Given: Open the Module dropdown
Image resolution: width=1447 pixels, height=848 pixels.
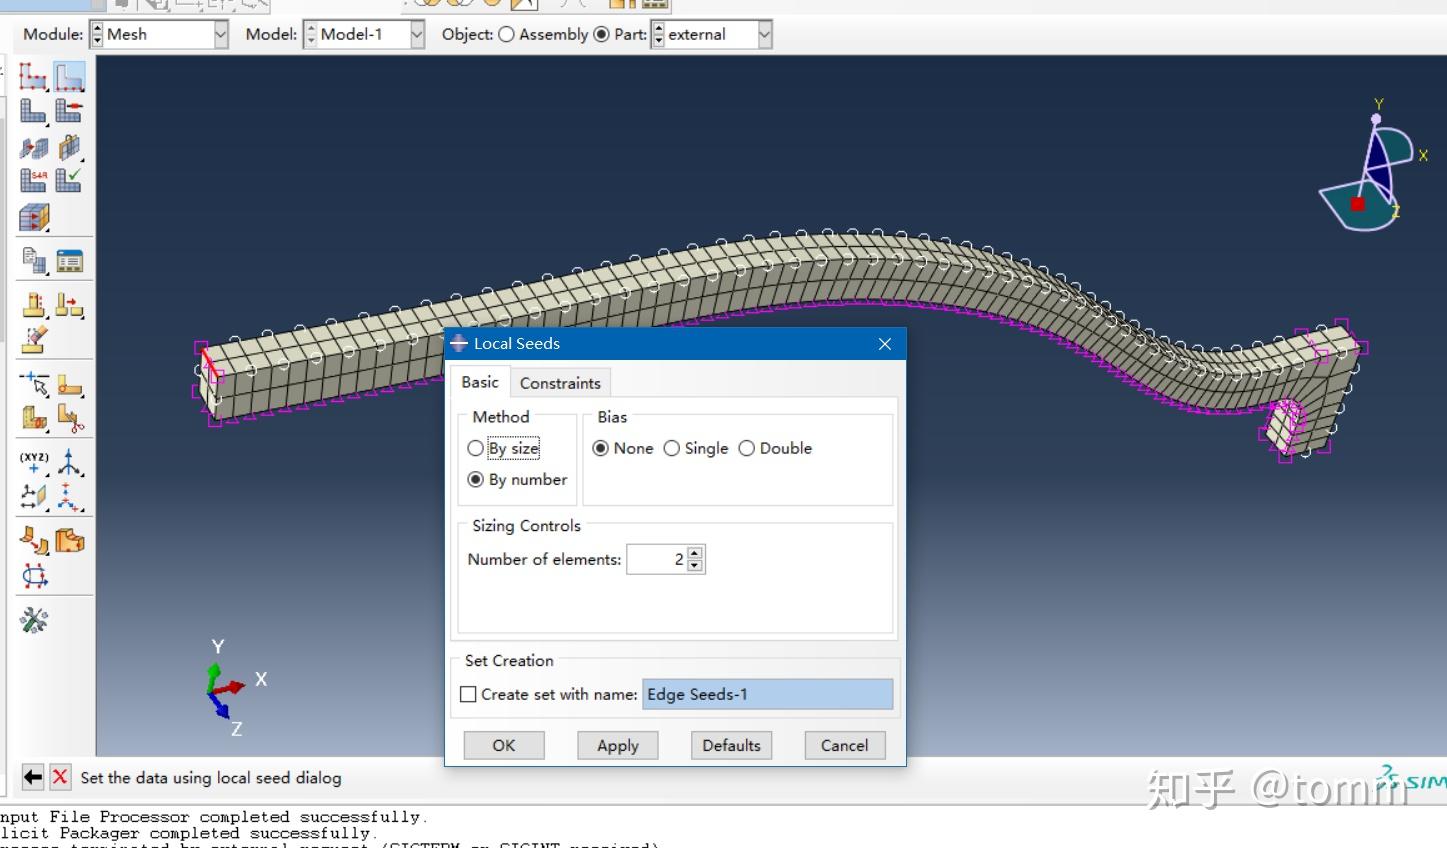Looking at the screenshot, I should tap(222, 34).
